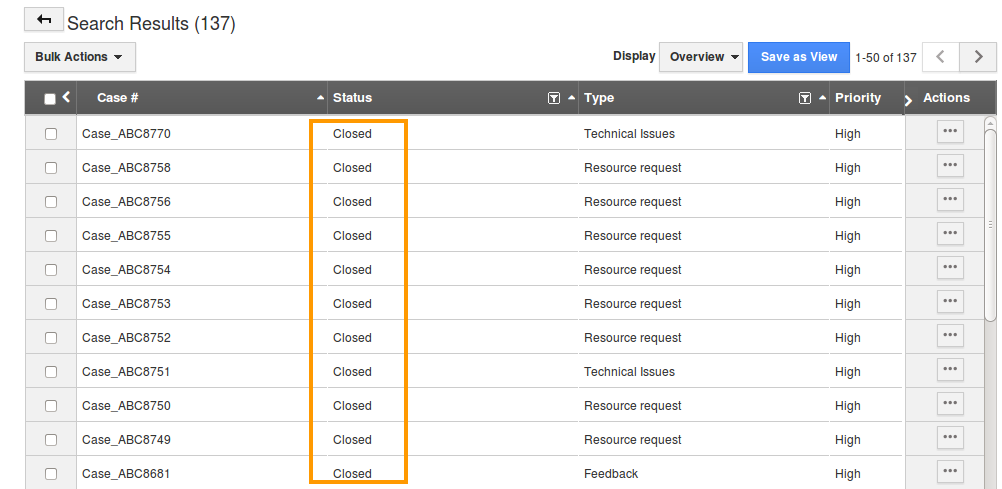Viewport: 1002px width, 489px height.
Task: Click the back arrow beside Search Results
Action: (43, 20)
